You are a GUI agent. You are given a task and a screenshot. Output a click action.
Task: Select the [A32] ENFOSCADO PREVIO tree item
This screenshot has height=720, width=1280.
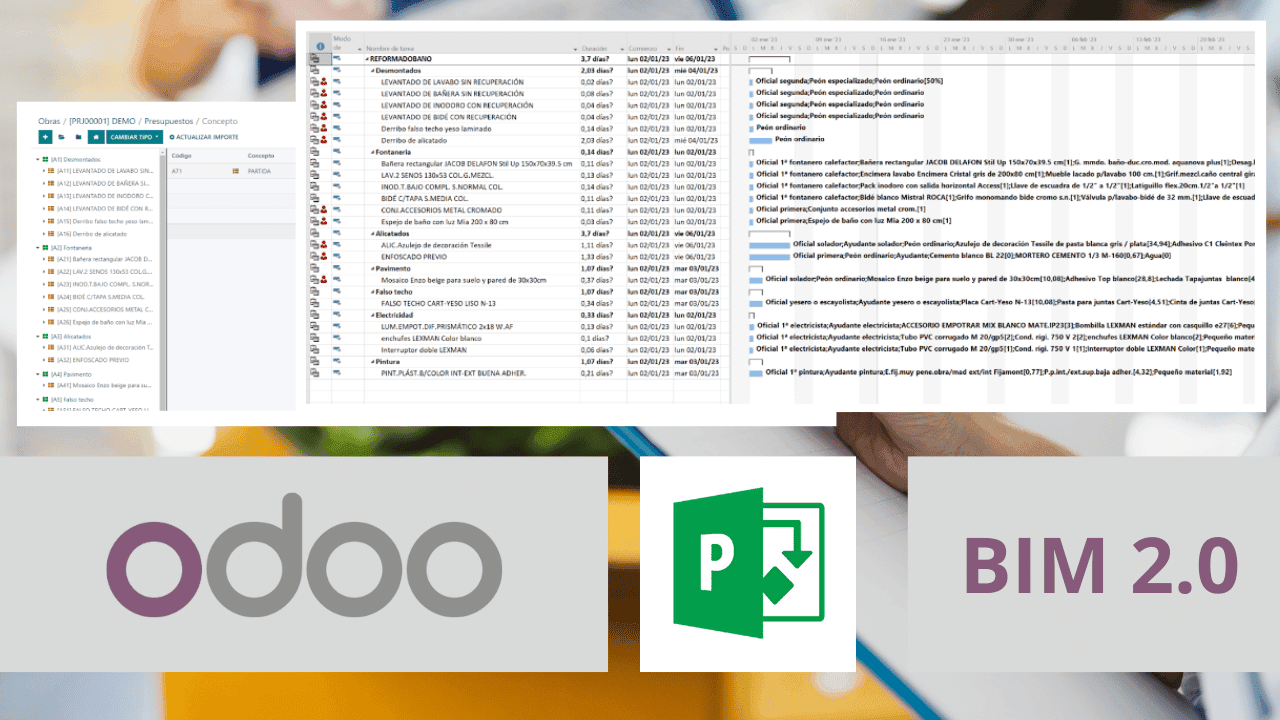(91, 360)
